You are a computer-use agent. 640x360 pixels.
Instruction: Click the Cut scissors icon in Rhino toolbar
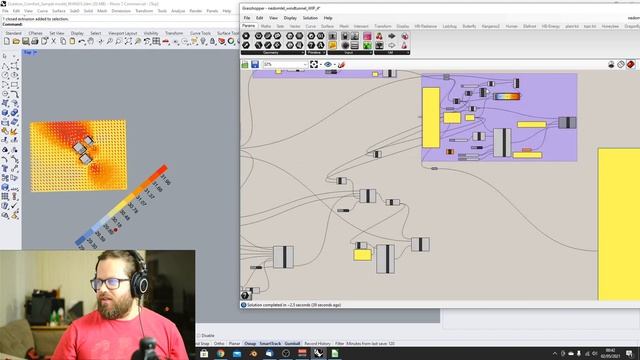53,41
